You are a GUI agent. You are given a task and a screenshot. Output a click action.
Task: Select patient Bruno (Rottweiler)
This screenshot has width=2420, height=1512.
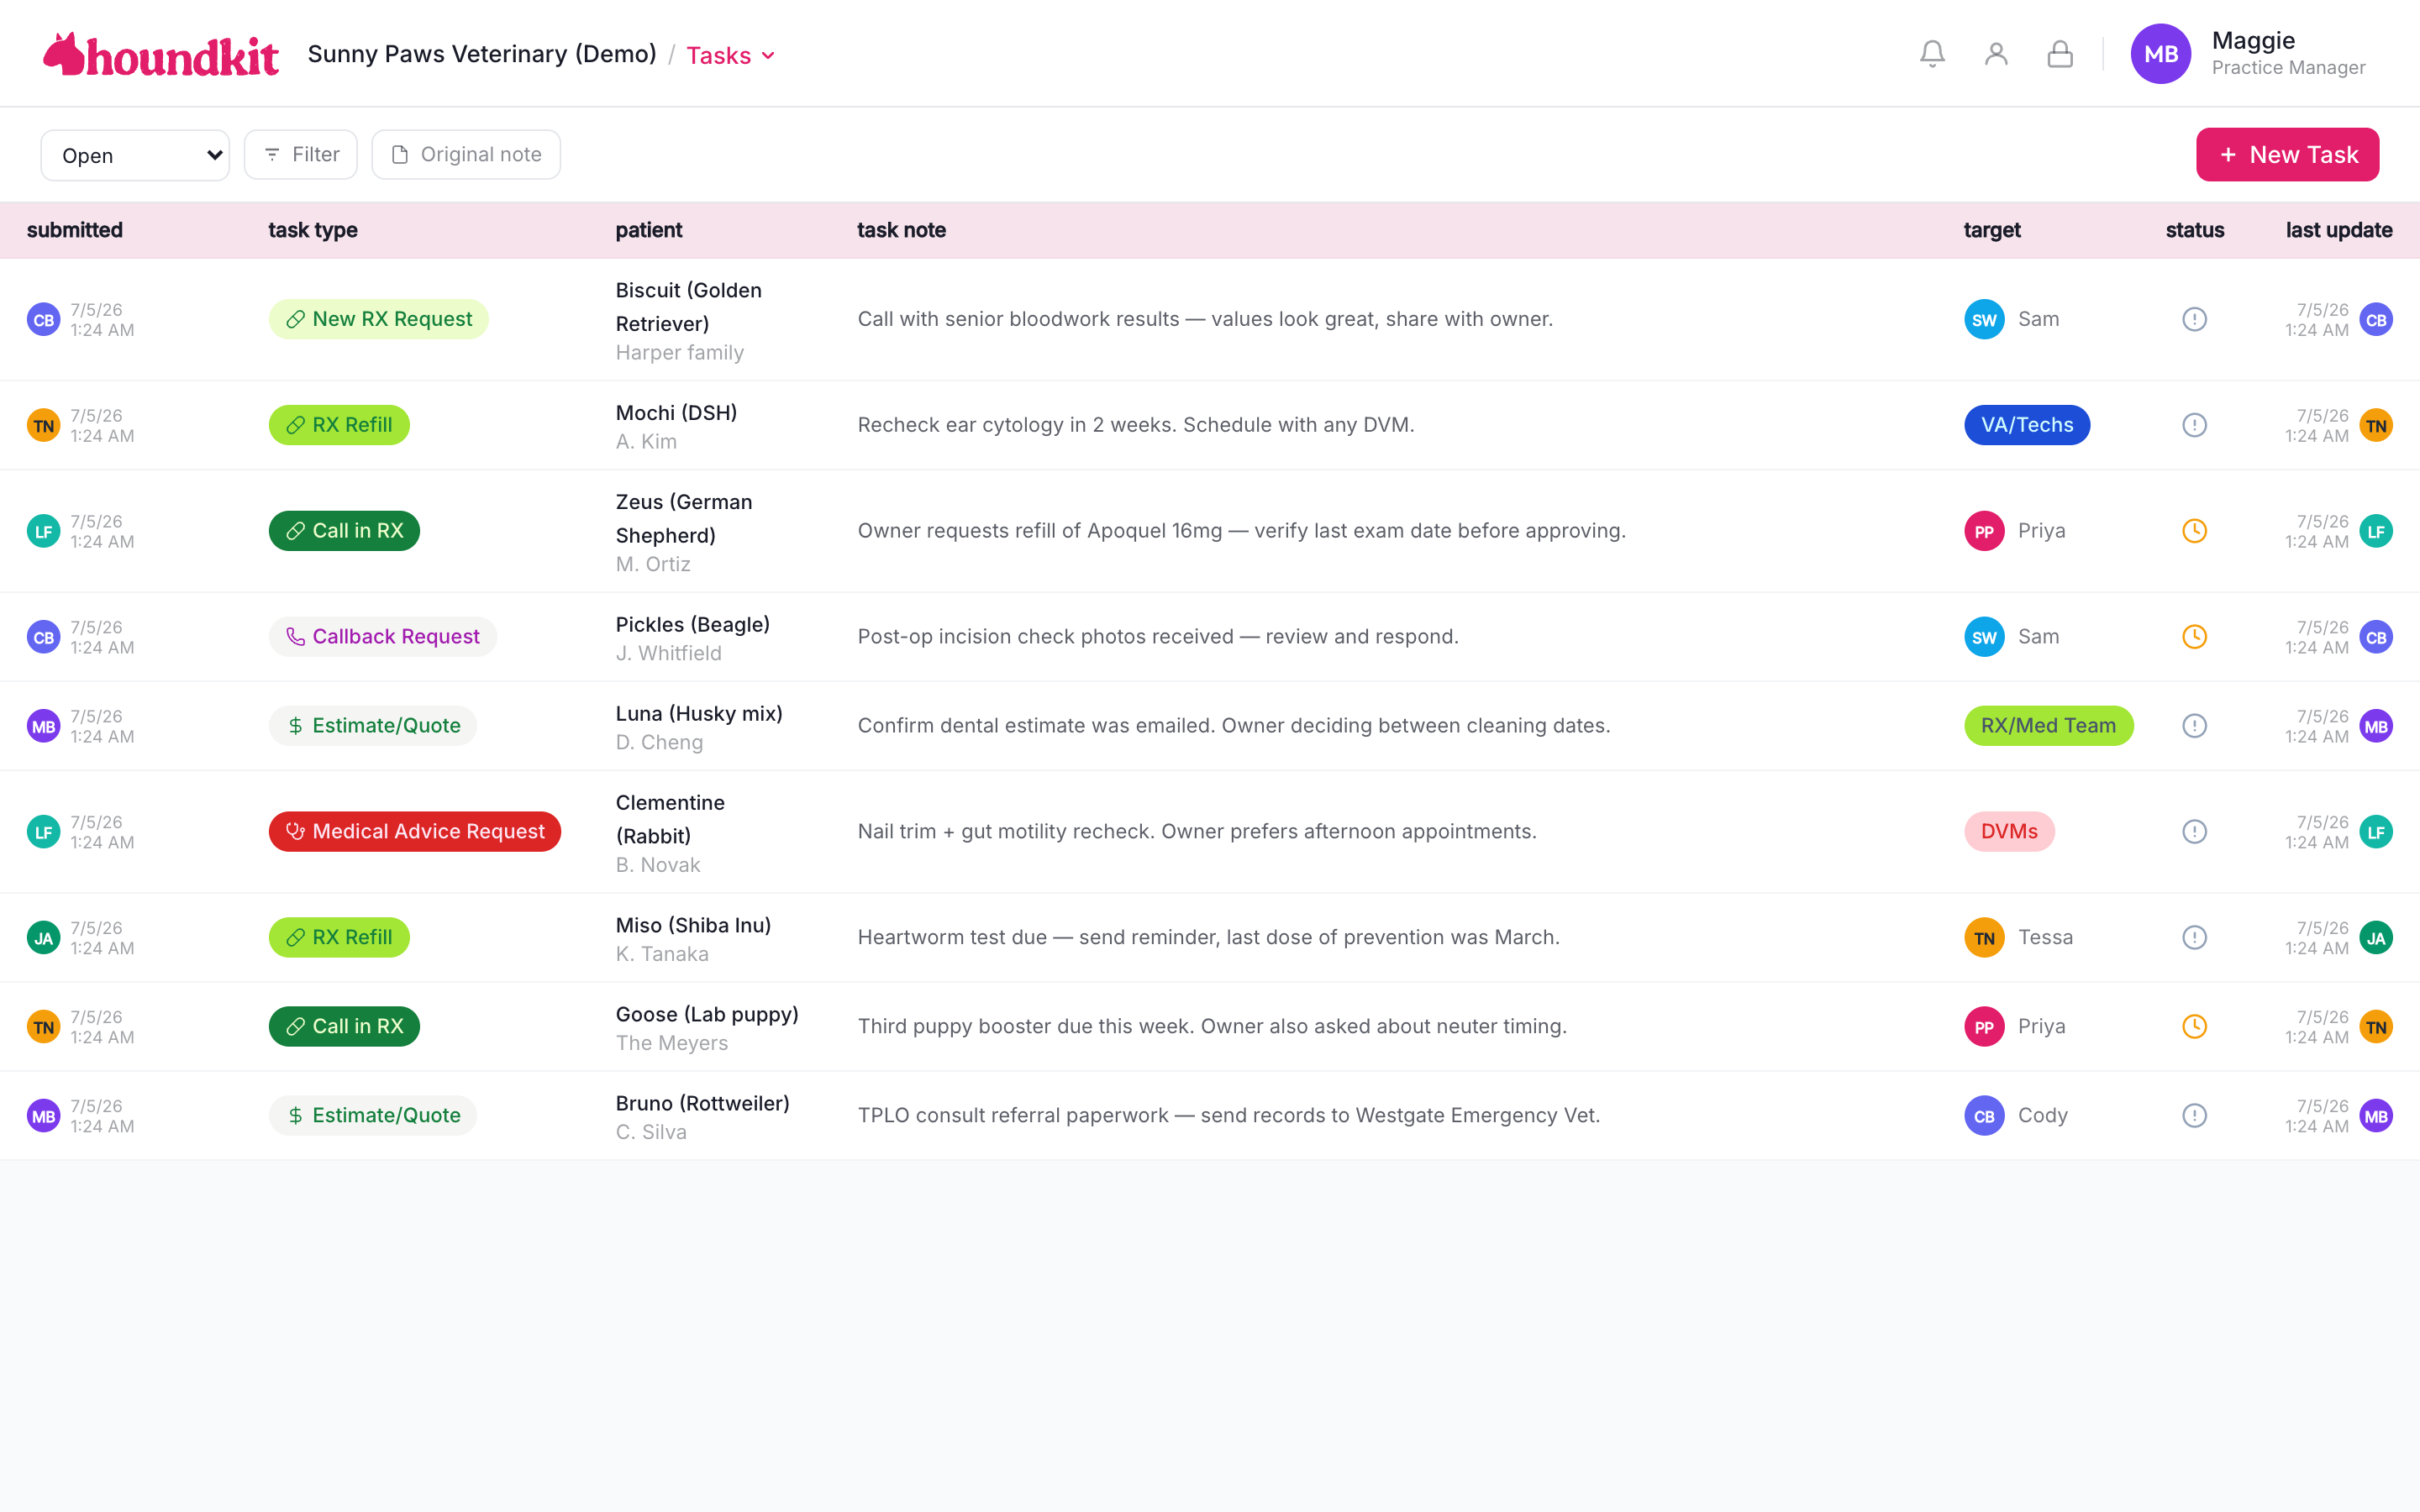coord(702,1104)
